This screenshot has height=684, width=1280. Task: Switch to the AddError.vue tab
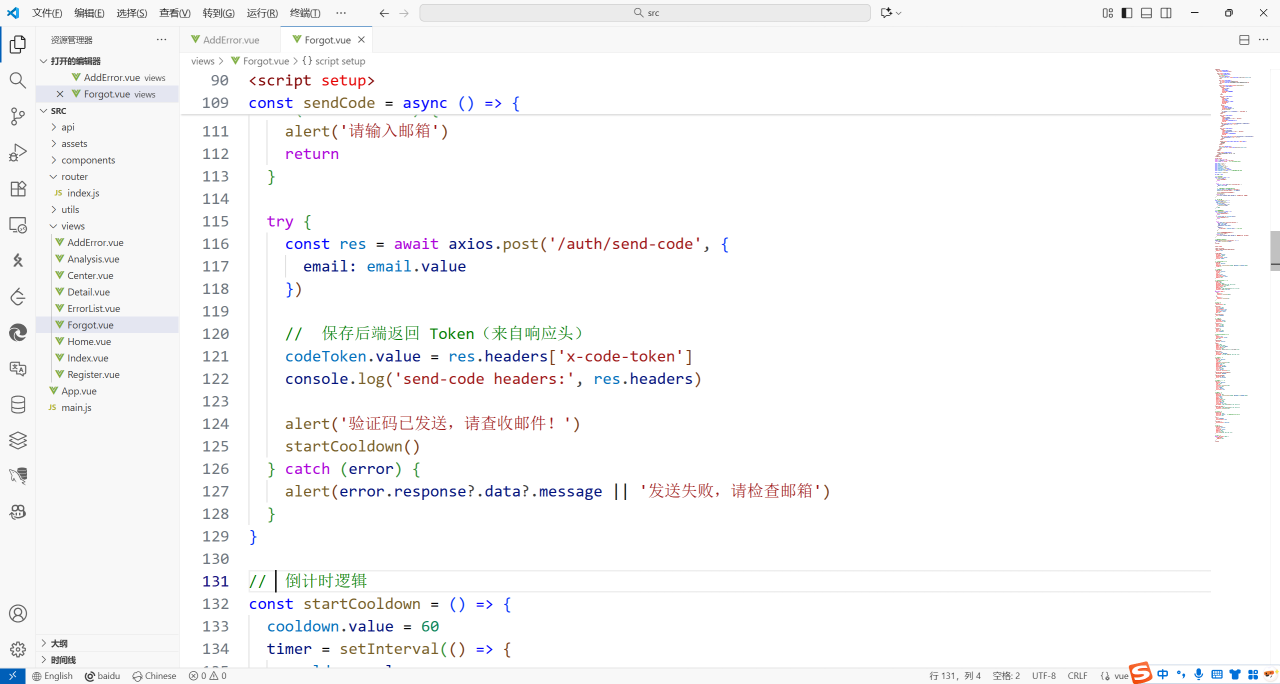tap(231, 40)
